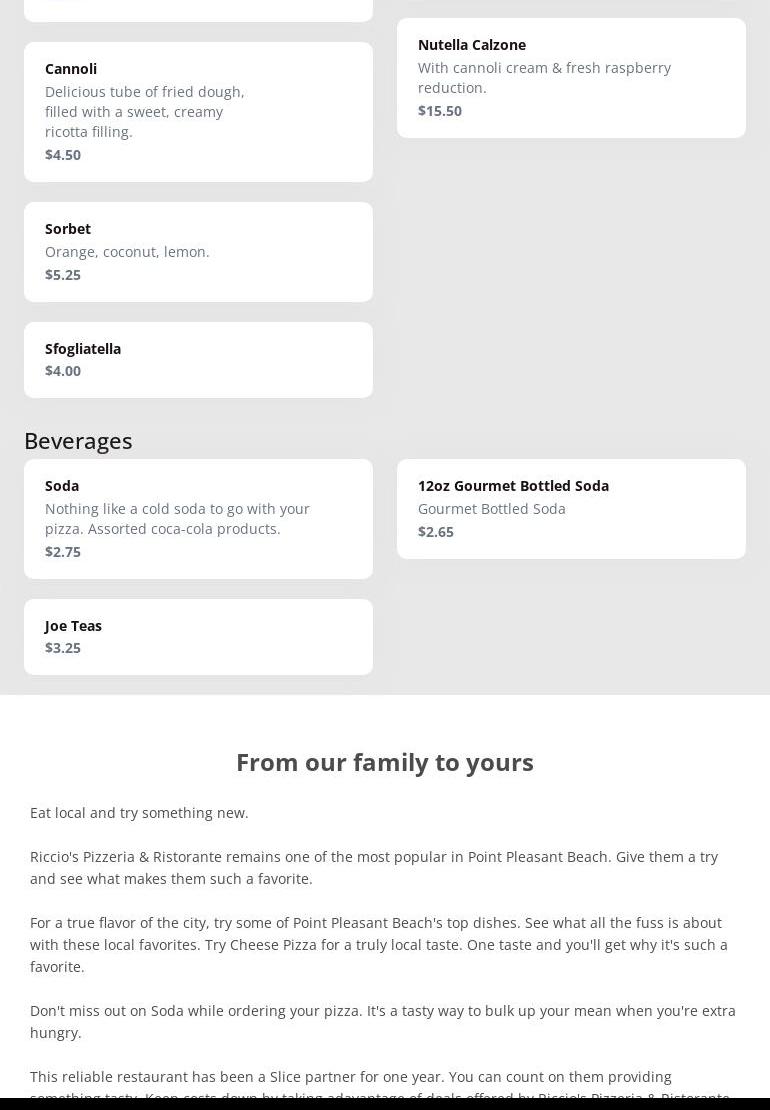Add Sfogliatella by clicking its name

point(83,349)
